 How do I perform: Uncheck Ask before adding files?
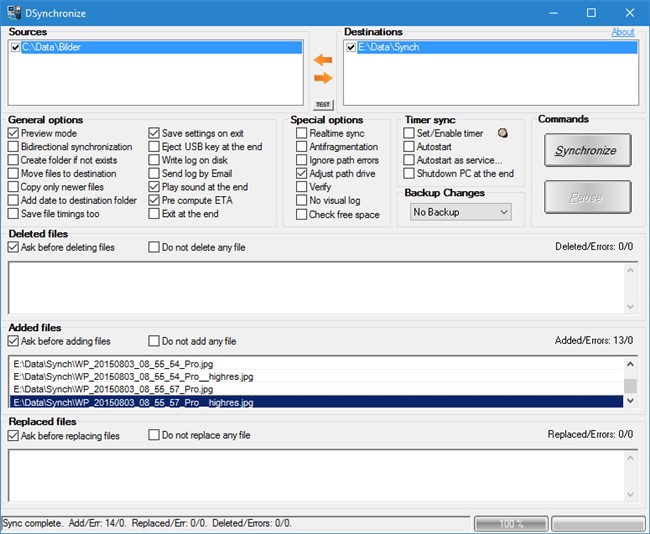click(13, 341)
